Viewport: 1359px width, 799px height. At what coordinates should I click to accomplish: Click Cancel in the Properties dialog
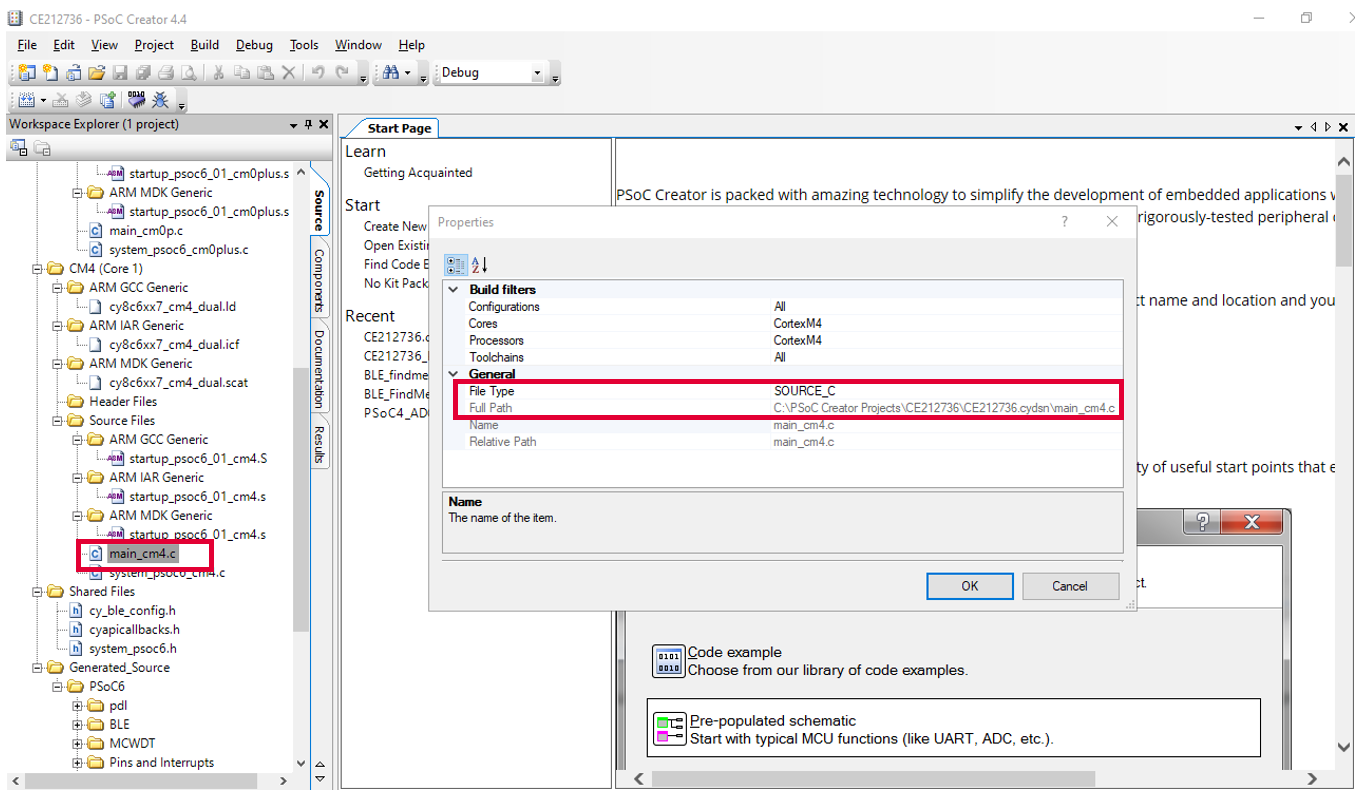tap(1069, 586)
